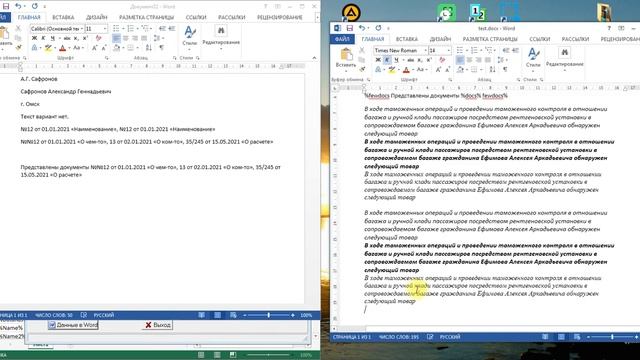Expand Стили gallery in left Word window
This screenshot has height=360, width=640.
(x=189, y=37)
